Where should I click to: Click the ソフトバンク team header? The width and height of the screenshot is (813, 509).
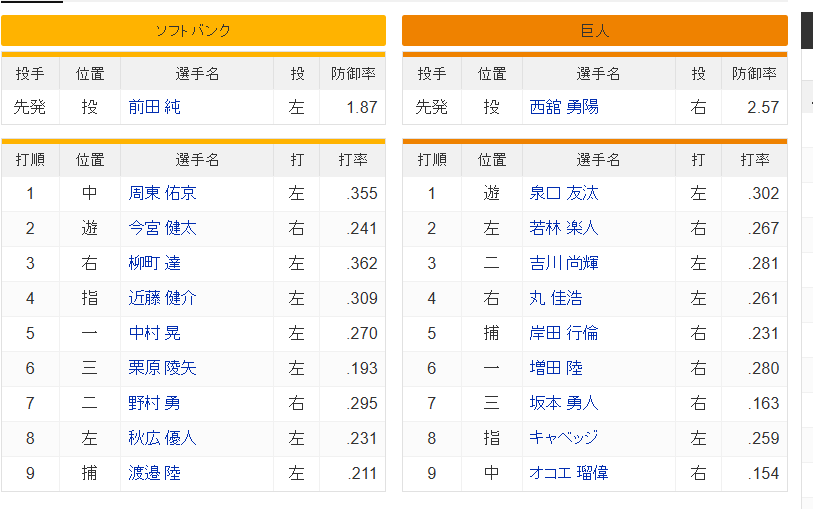pyautogui.click(x=193, y=30)
